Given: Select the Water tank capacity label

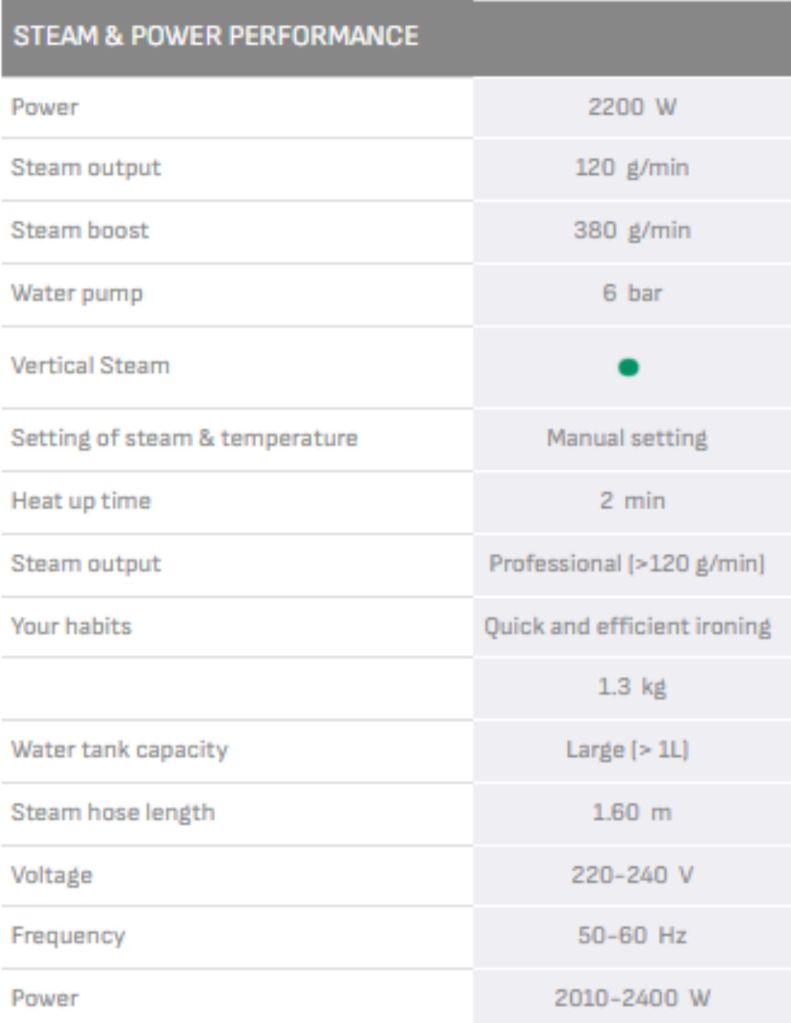Looking at the screenshot, I should tap(119, 749).
